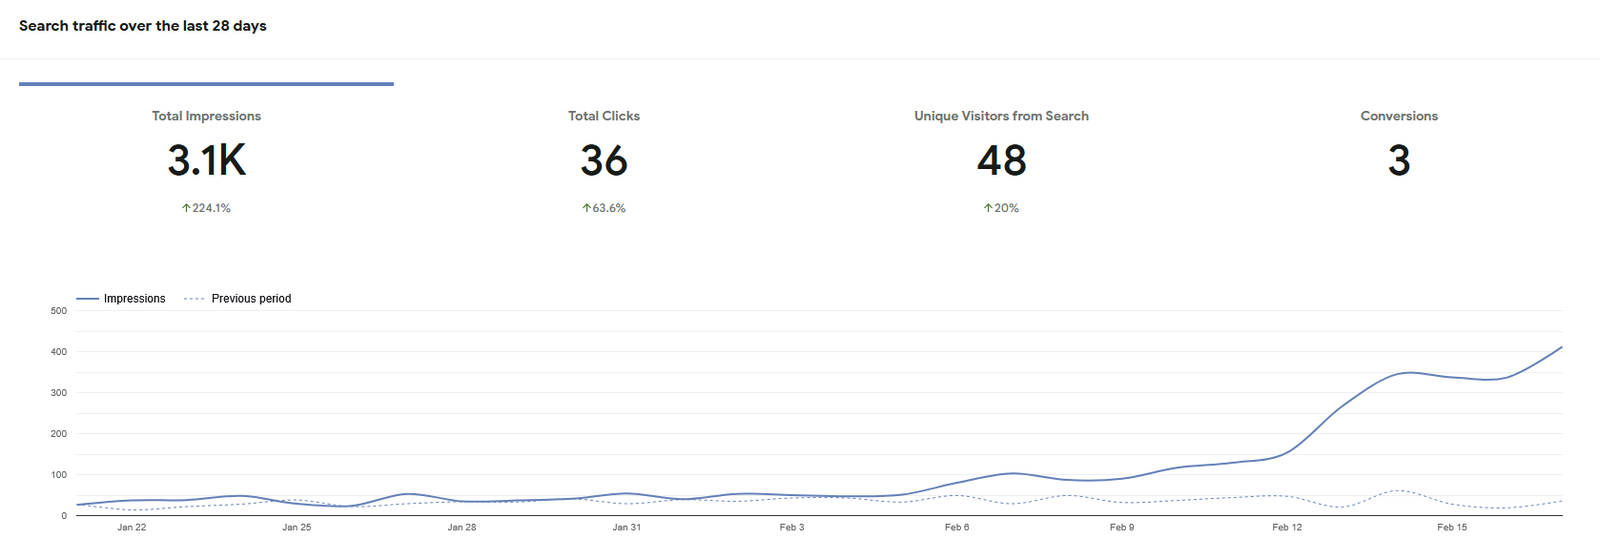The width and height of the screenshot is (1600, 544).
Task: Click the Search traffic over last 28 days heading
Action: (x=143, y=26)
